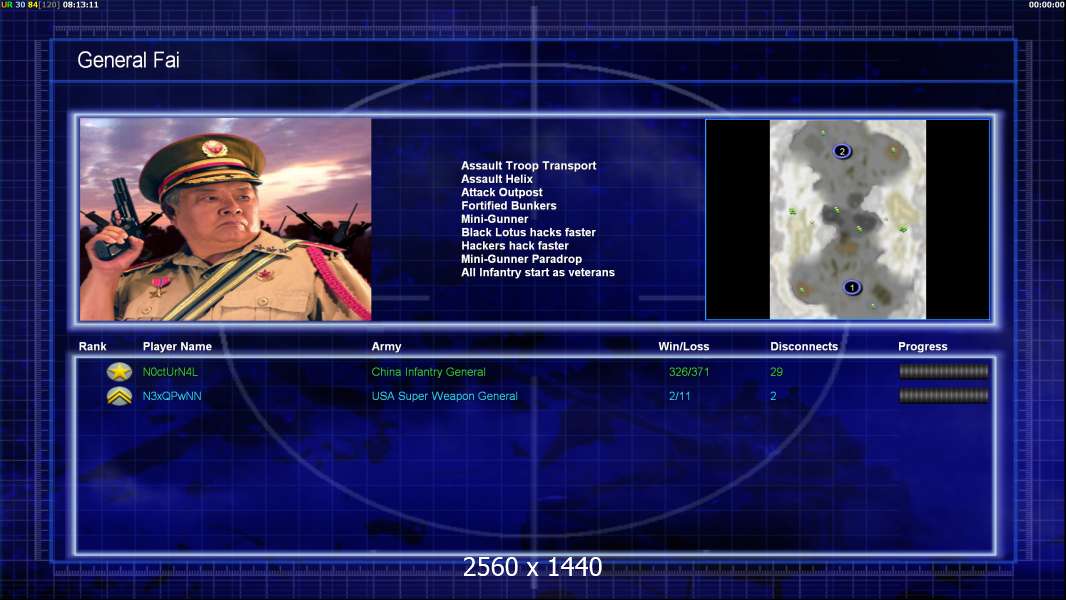Click the General Fai portrait image
Screen dimensions: 1066x600
[226, 219]
